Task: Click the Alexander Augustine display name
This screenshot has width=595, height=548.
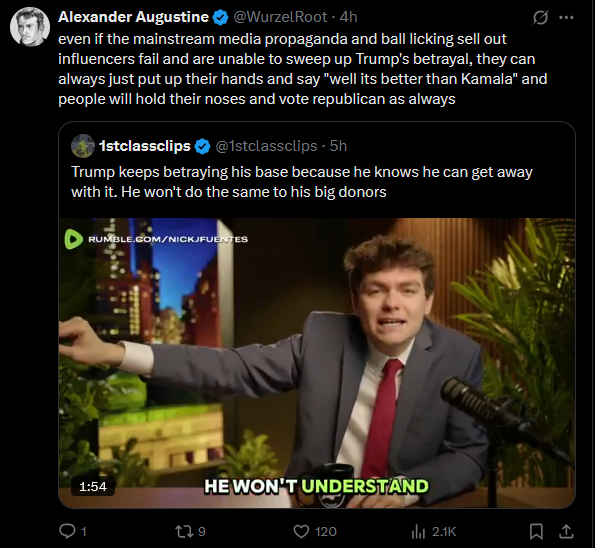Action: point(133,17)
